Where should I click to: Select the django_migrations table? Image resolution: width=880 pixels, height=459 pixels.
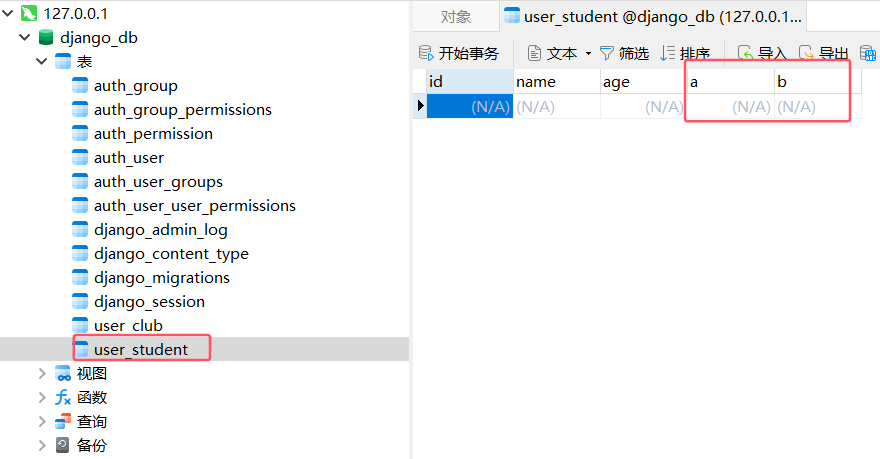pos(161,278)
